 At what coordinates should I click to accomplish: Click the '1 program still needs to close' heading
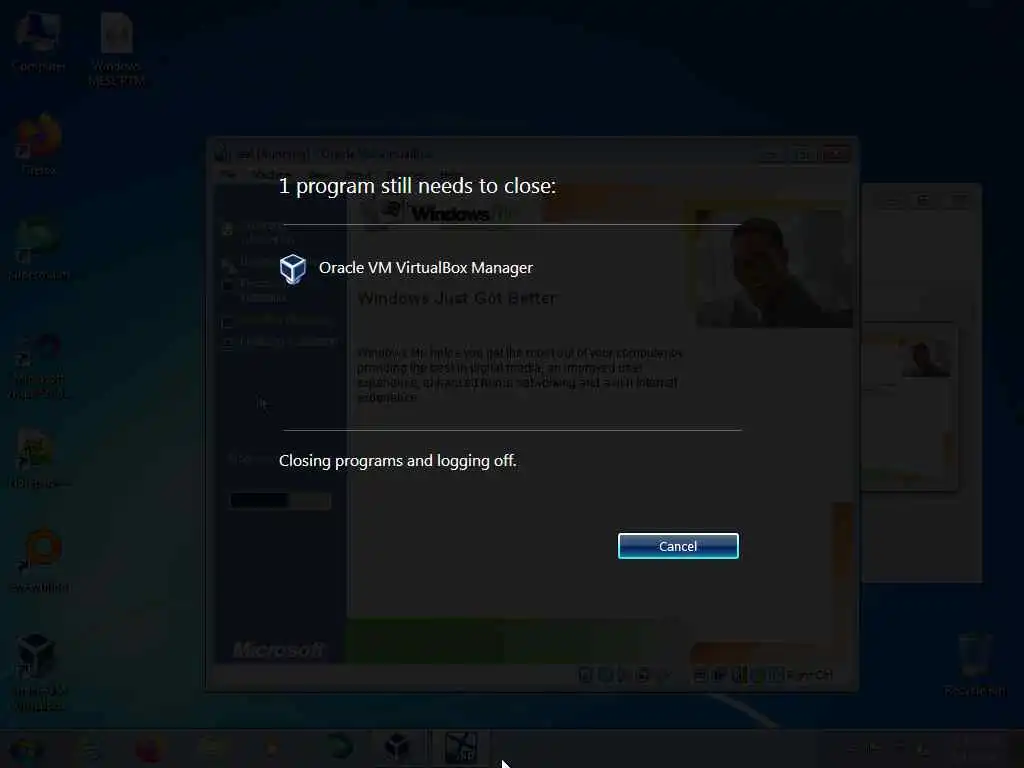417,186
